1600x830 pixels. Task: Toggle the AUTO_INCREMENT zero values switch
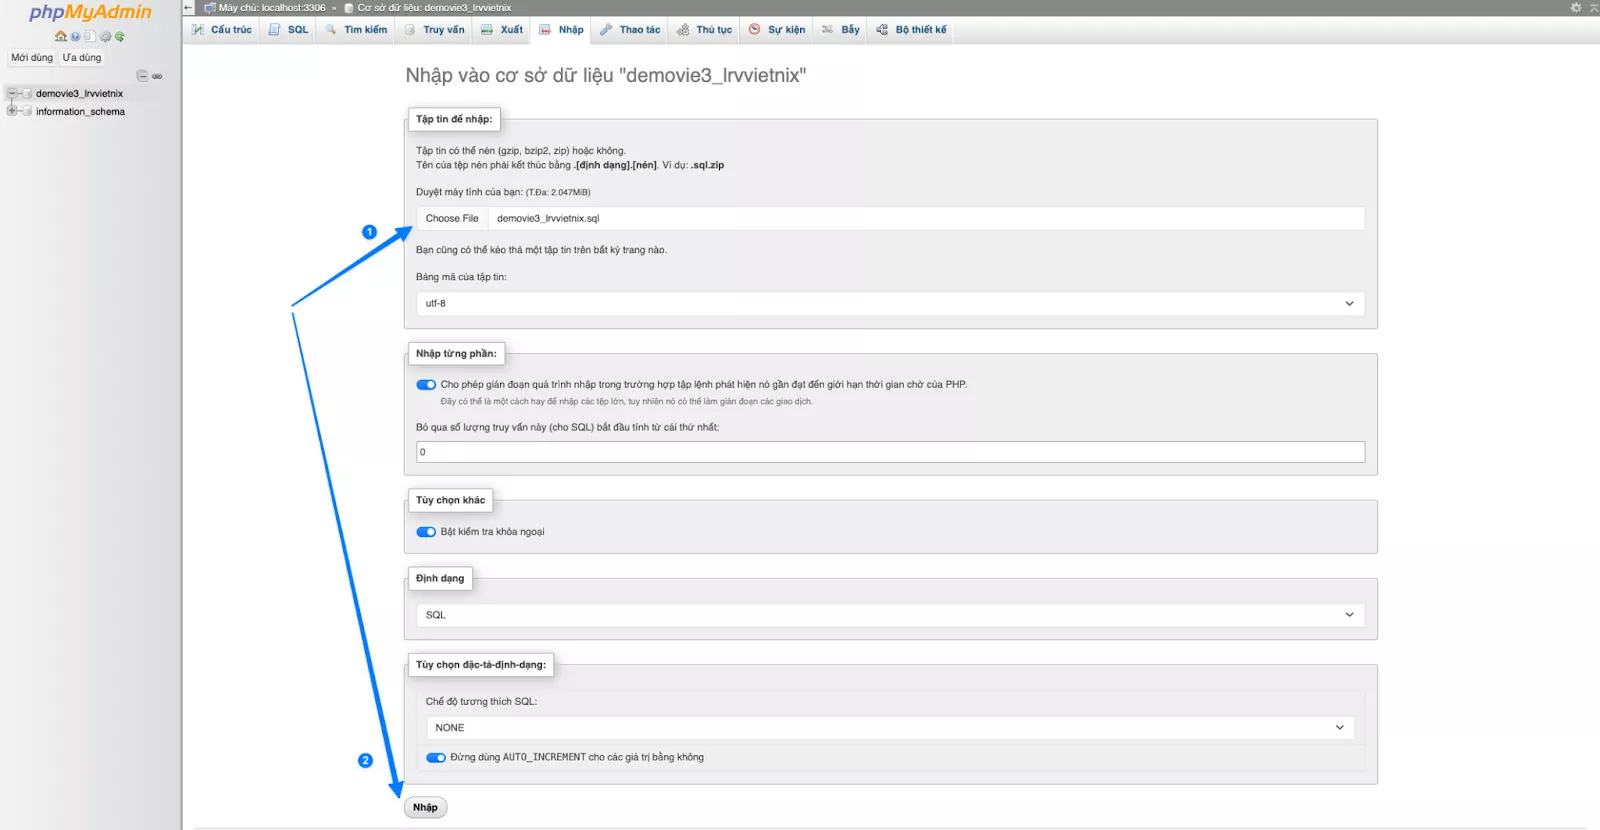[436, 758]
